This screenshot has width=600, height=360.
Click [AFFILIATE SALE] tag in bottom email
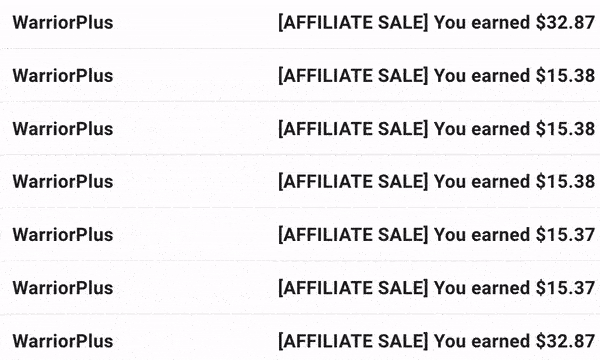tap(353, 341)
